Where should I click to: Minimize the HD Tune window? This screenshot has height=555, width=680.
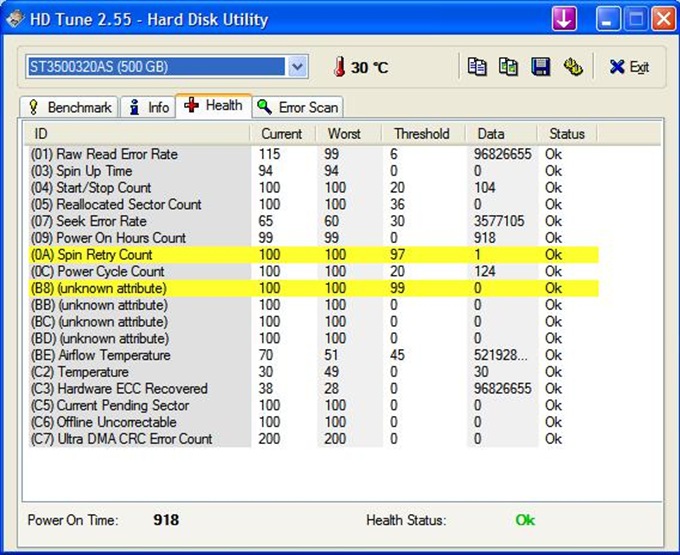pos(609,18)
